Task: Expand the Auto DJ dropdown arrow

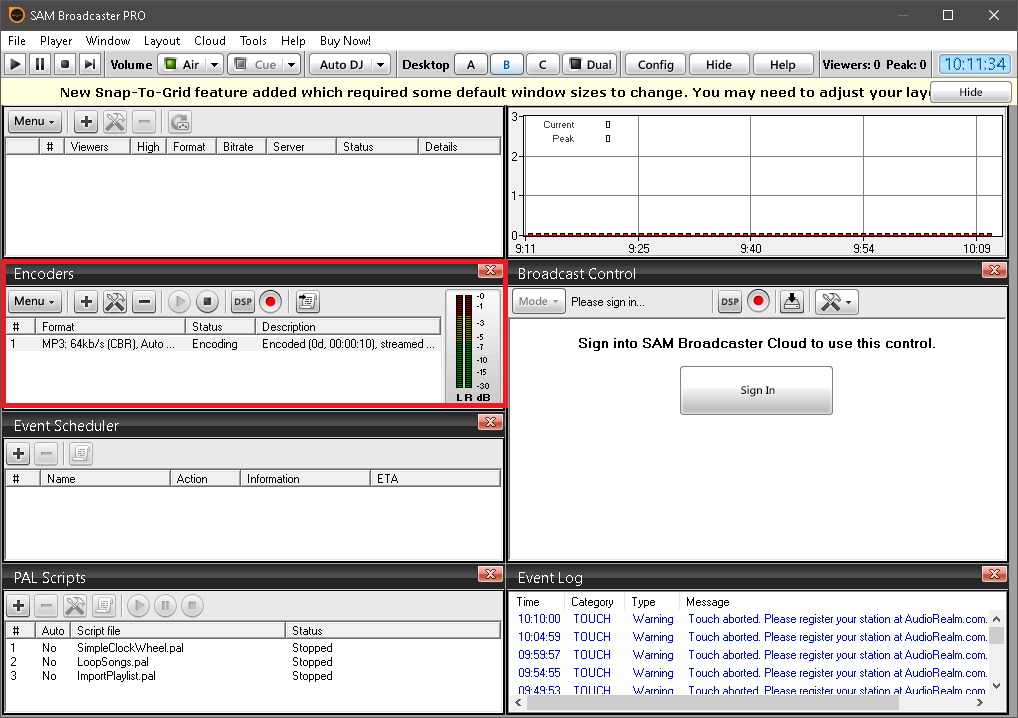Action: [x=381, y=64]
